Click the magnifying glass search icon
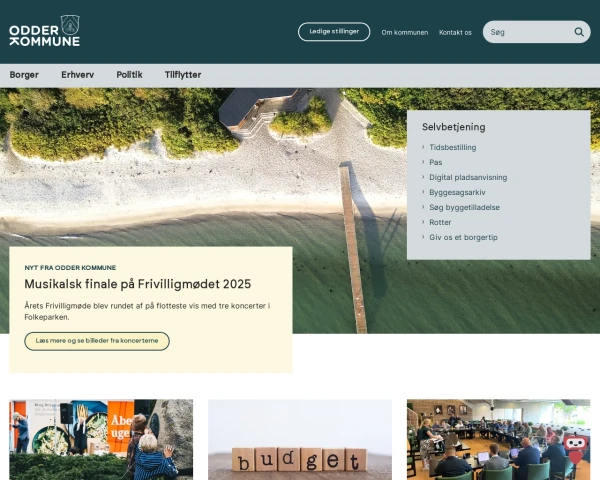The height and width of the screenshot is (480, 600). pos(579,32)
